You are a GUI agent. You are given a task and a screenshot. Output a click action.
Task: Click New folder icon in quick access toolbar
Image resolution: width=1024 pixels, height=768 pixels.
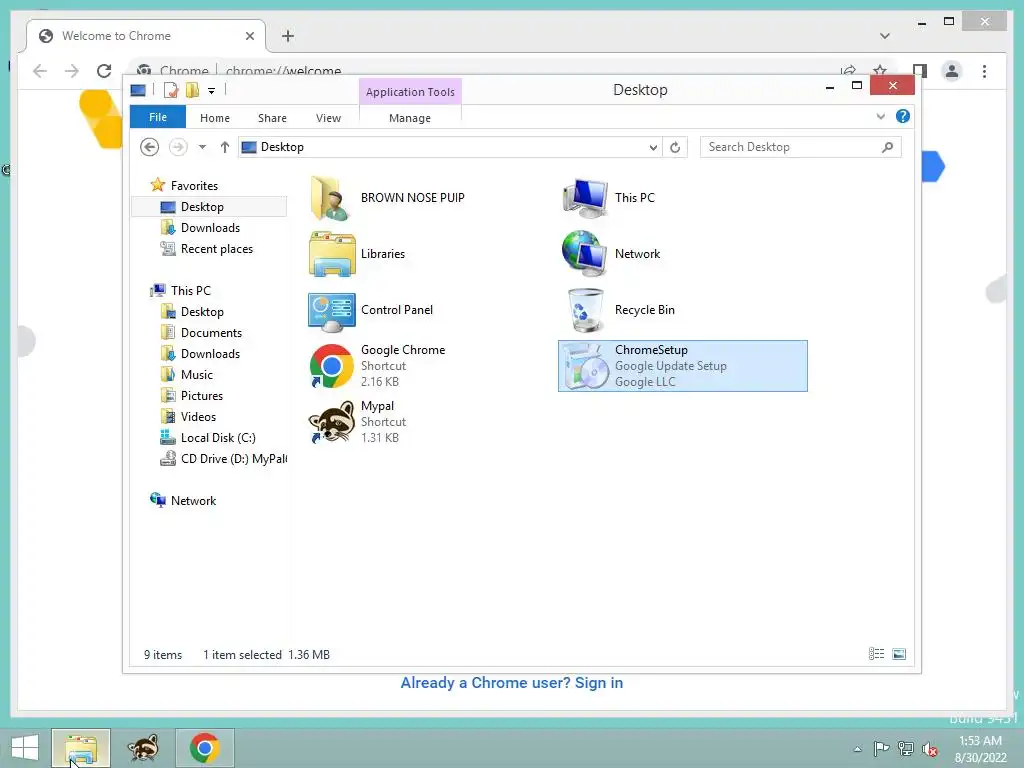point(192,90)
